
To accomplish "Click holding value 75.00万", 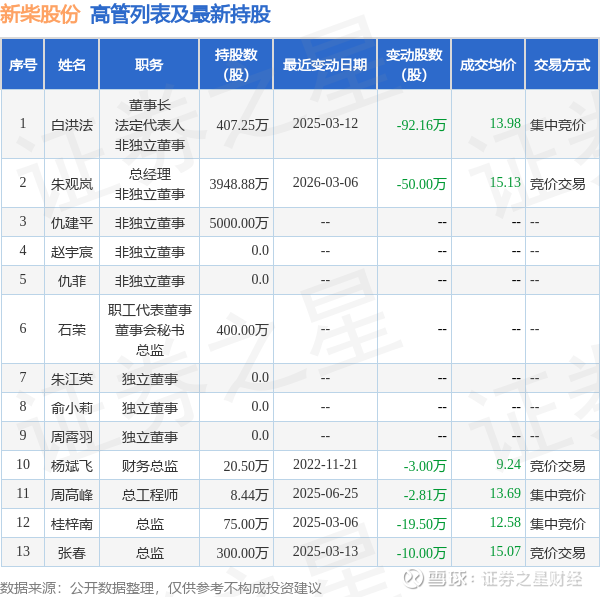I will (x=246, y=524).
